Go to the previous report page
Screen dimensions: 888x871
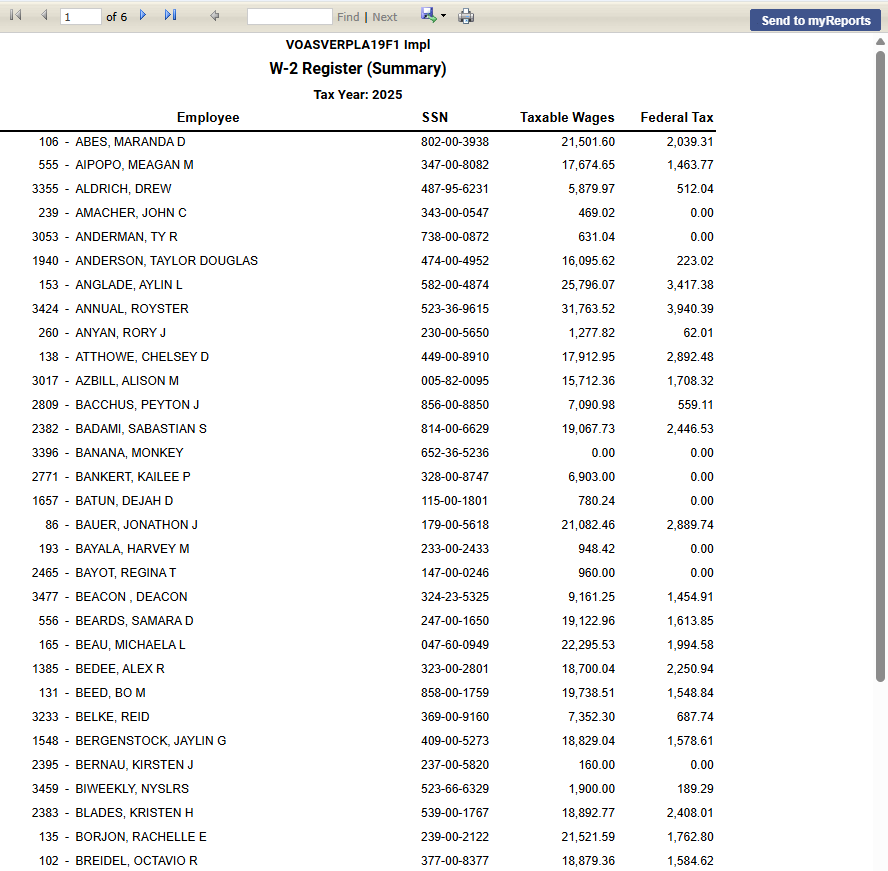click(x=44, y=16)
